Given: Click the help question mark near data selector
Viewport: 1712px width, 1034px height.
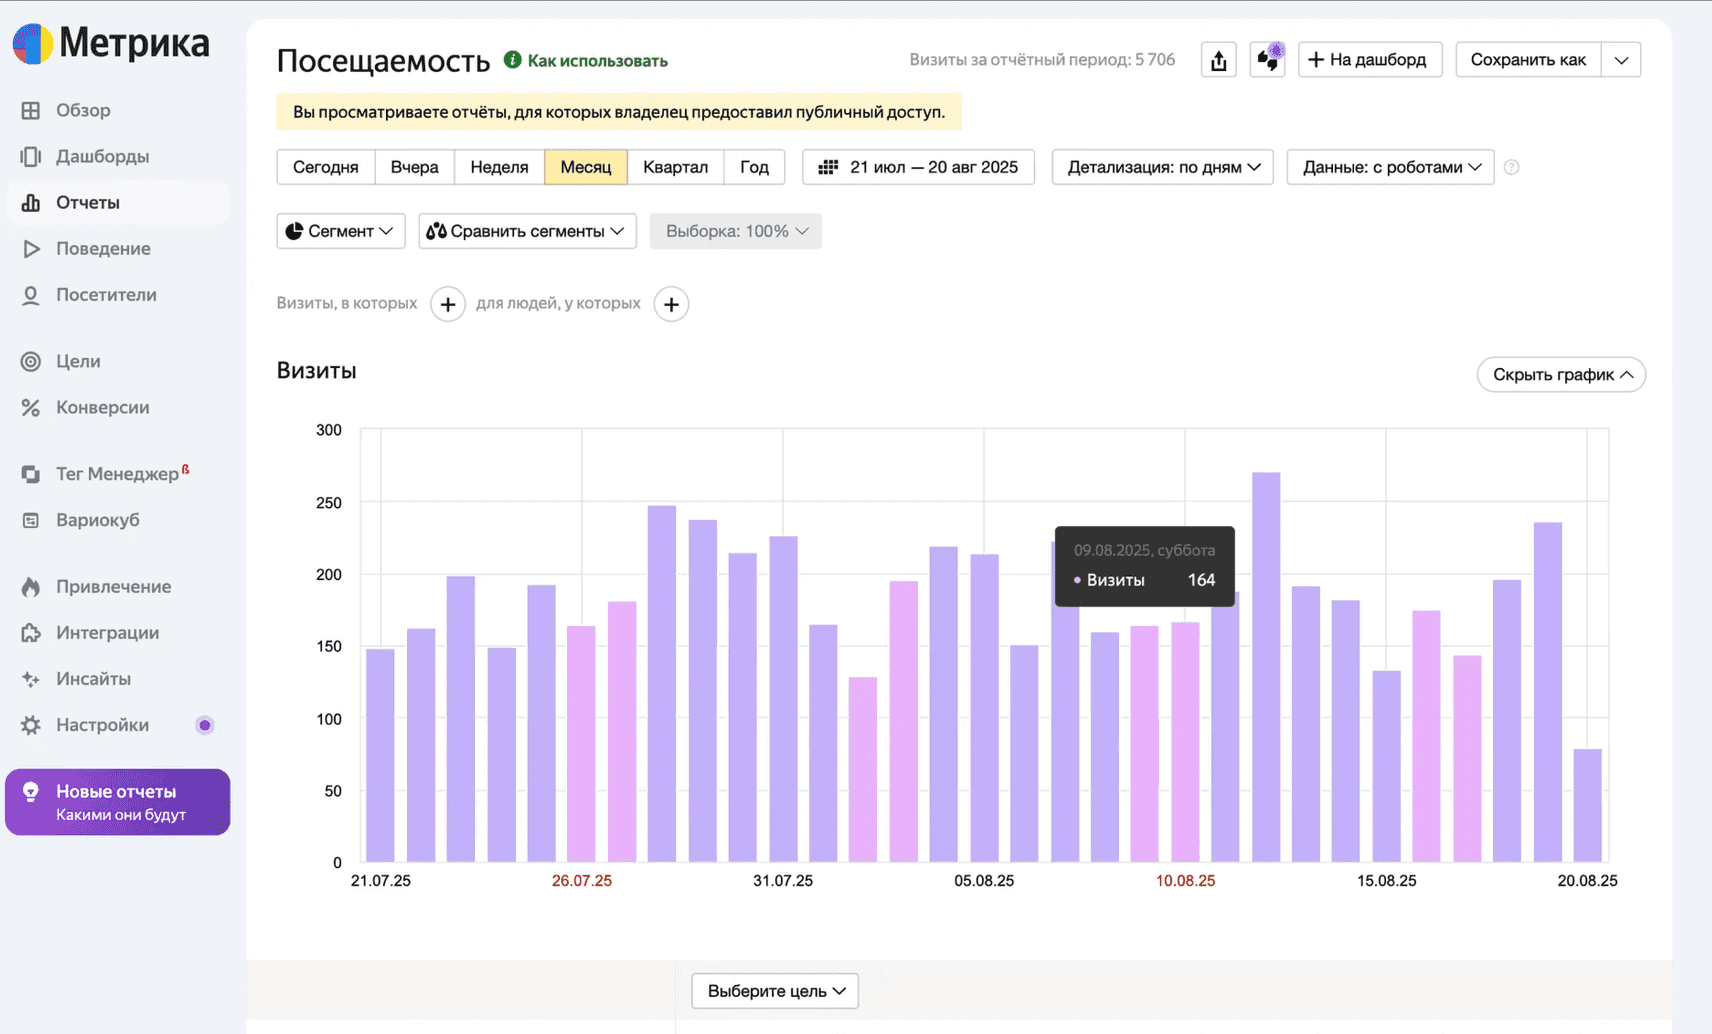Looking at the screenshot, I should pos(1511,168).
